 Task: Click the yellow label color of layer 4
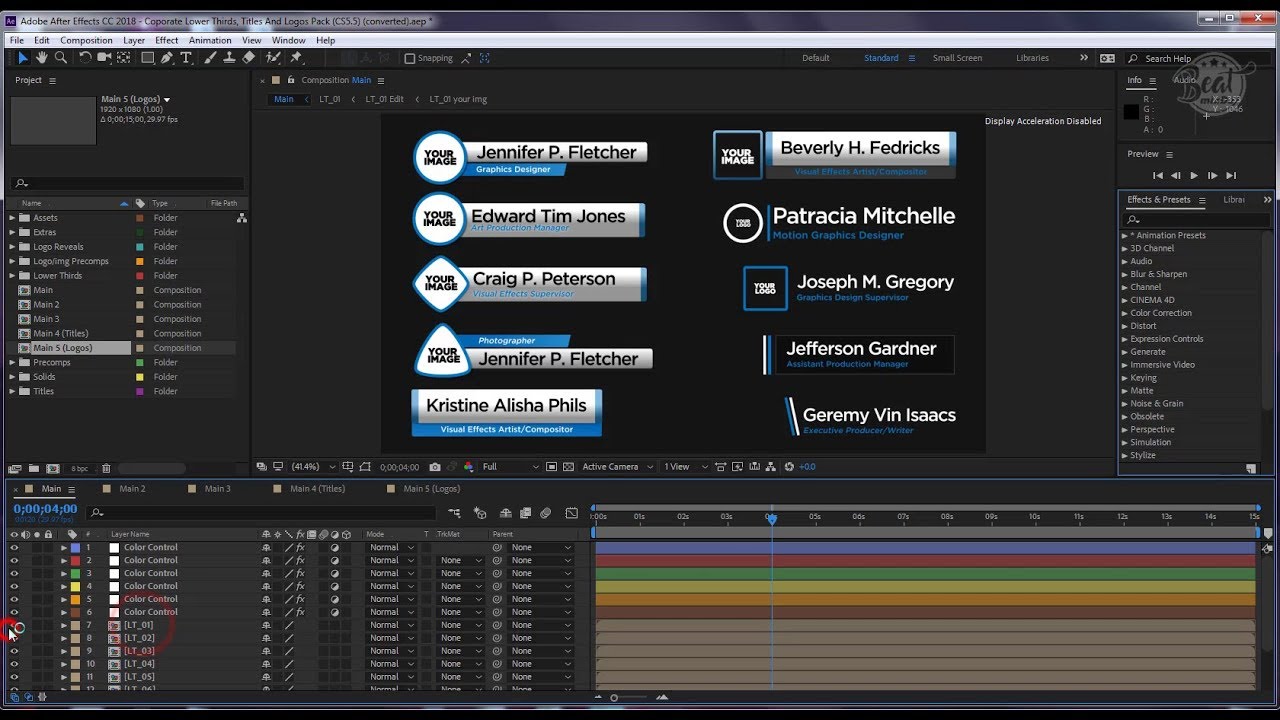(x=75, y=587)
